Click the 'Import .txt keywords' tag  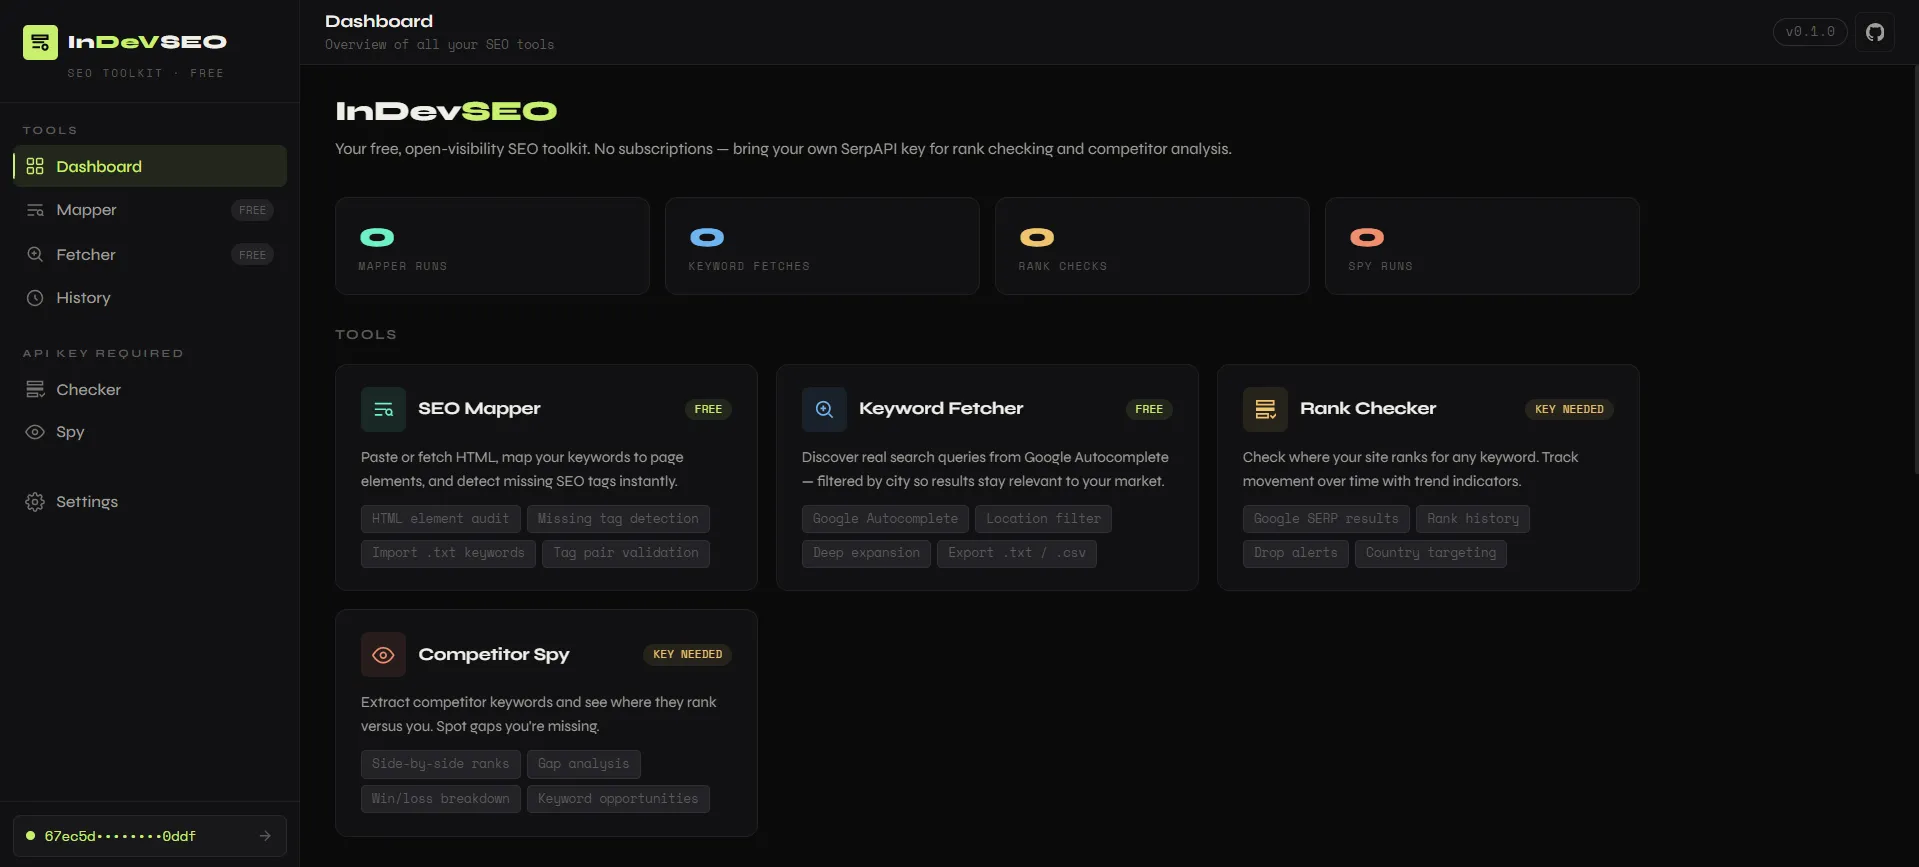[448, 553]
